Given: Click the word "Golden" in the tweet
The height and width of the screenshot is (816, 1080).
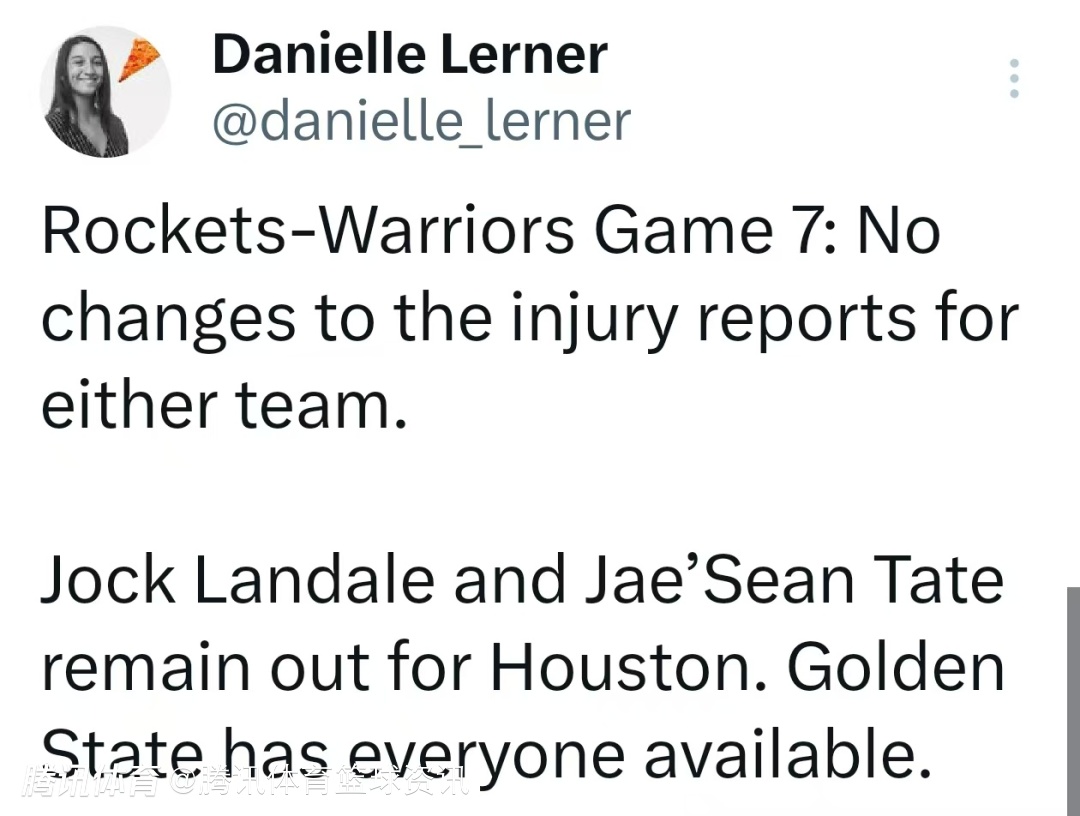Looking at the screenshot, I should tap(895, 667).
